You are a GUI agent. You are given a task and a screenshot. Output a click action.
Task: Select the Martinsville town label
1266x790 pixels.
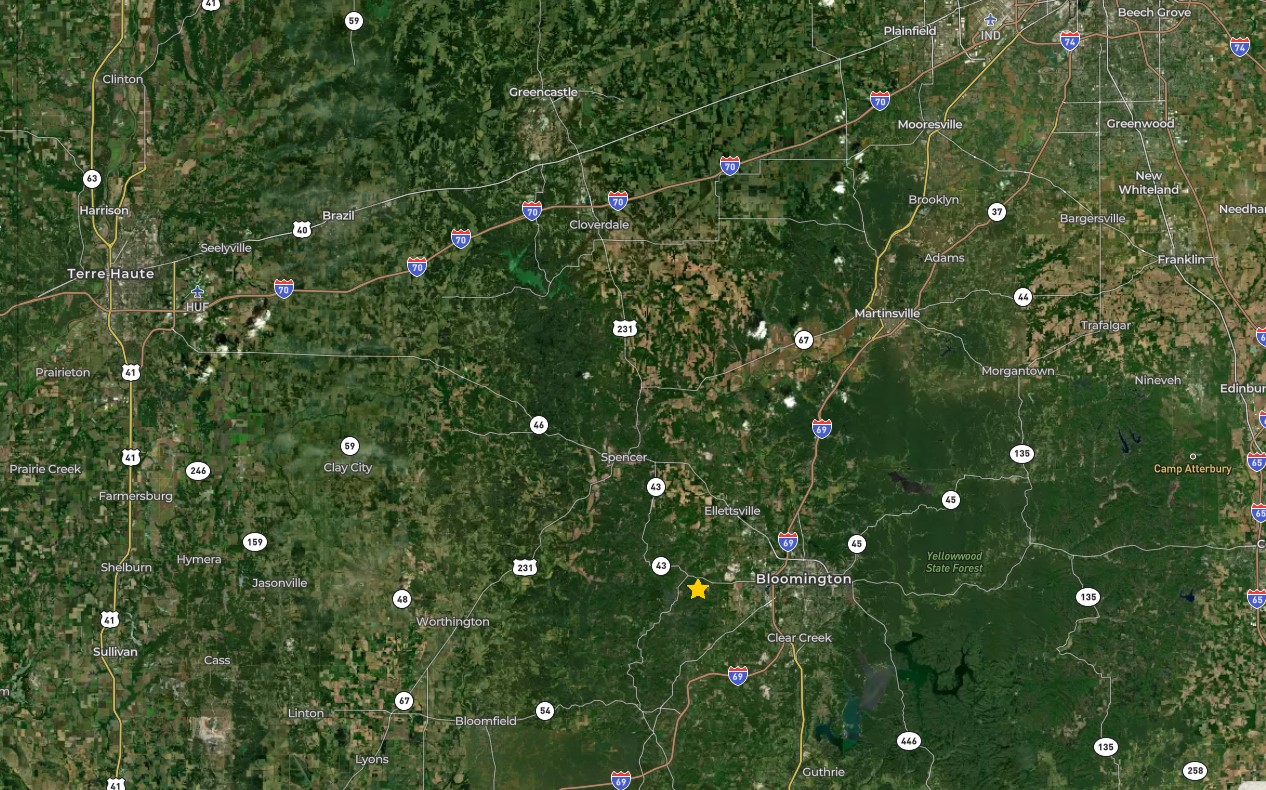(887, 313)
